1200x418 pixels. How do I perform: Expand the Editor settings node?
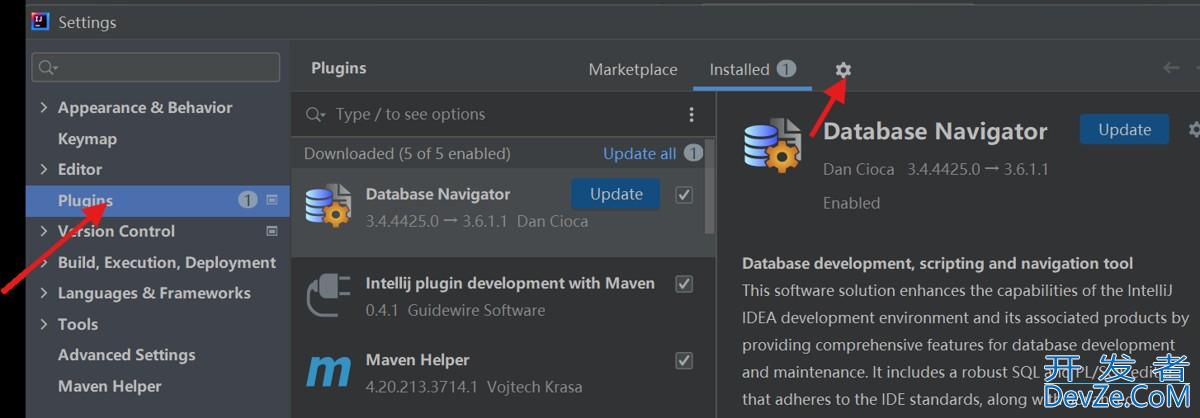(x=43, y=169)
